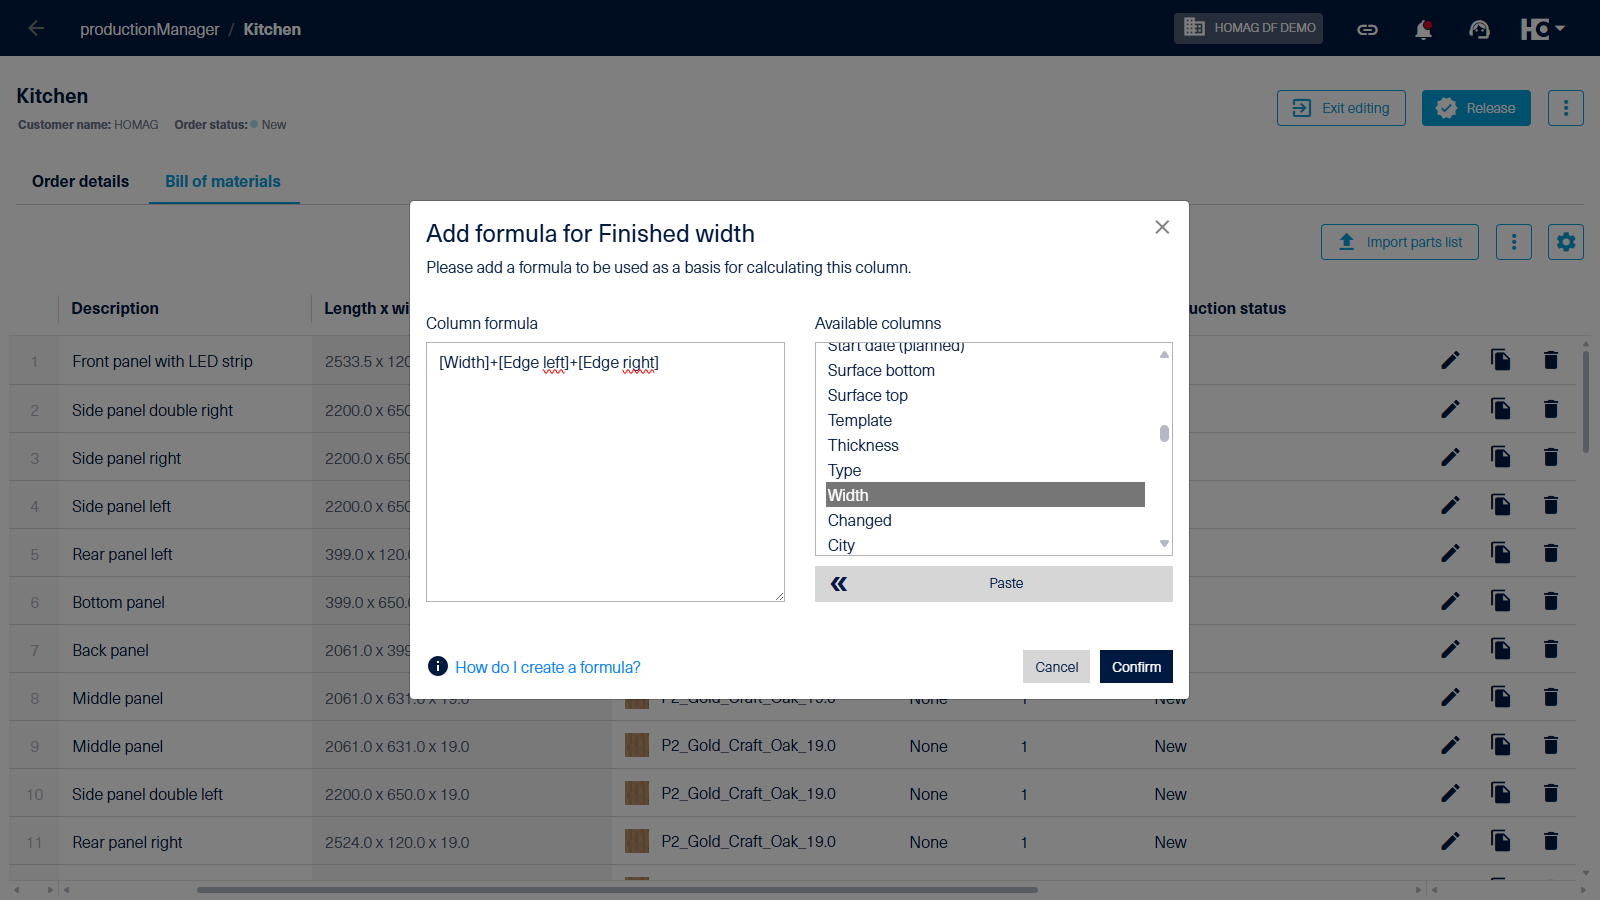Select Template in Available columns
Image resolution: width=1600 pixels, height=900 pixels.
(985, 420)
